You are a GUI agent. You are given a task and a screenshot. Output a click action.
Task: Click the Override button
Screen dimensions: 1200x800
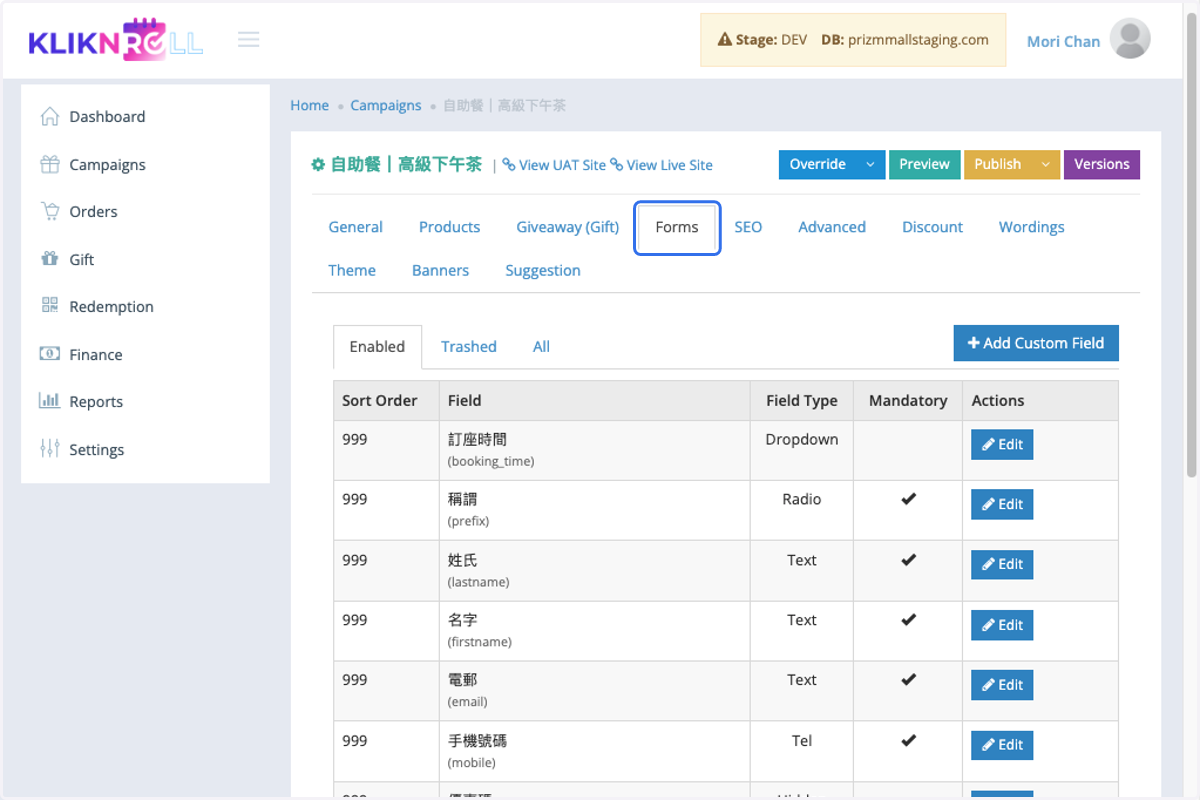pos(817,165)
